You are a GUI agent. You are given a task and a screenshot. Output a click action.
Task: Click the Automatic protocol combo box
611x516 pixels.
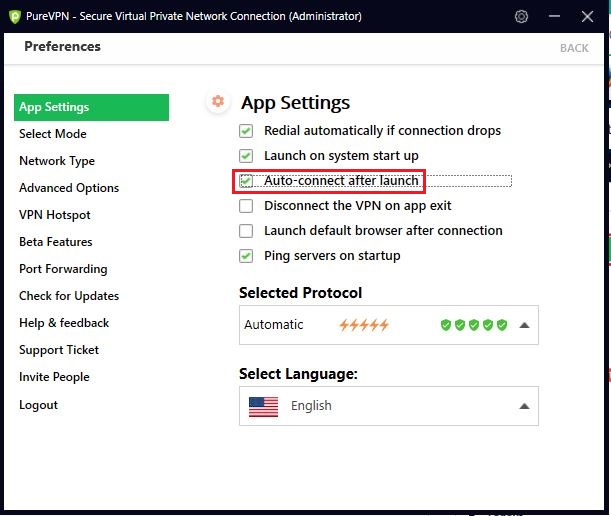(389, 325)
